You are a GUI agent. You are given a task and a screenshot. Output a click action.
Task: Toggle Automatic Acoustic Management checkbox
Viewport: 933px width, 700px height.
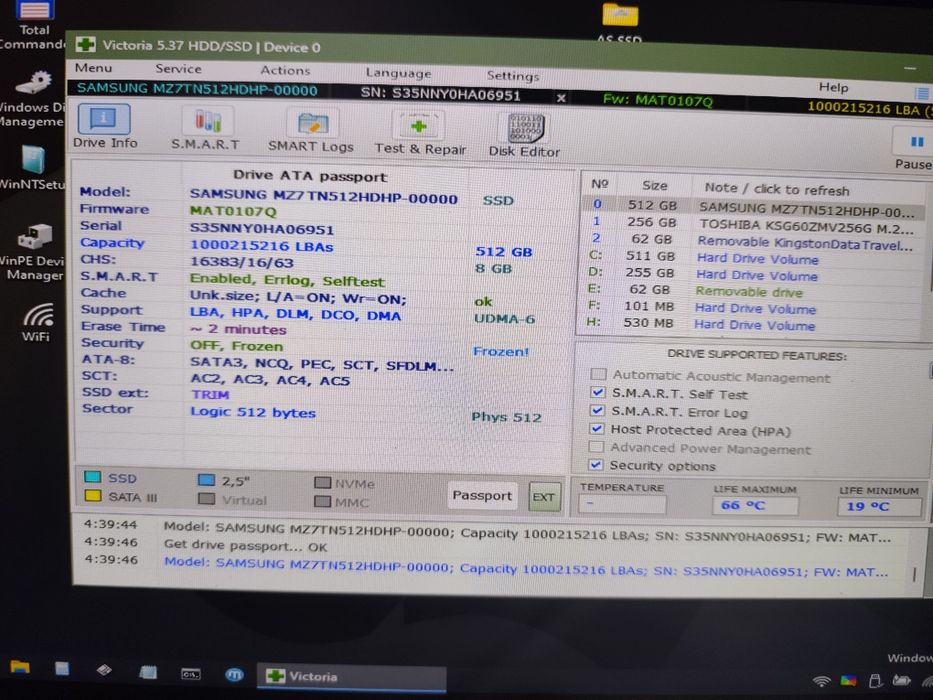(x=598, y=374)
